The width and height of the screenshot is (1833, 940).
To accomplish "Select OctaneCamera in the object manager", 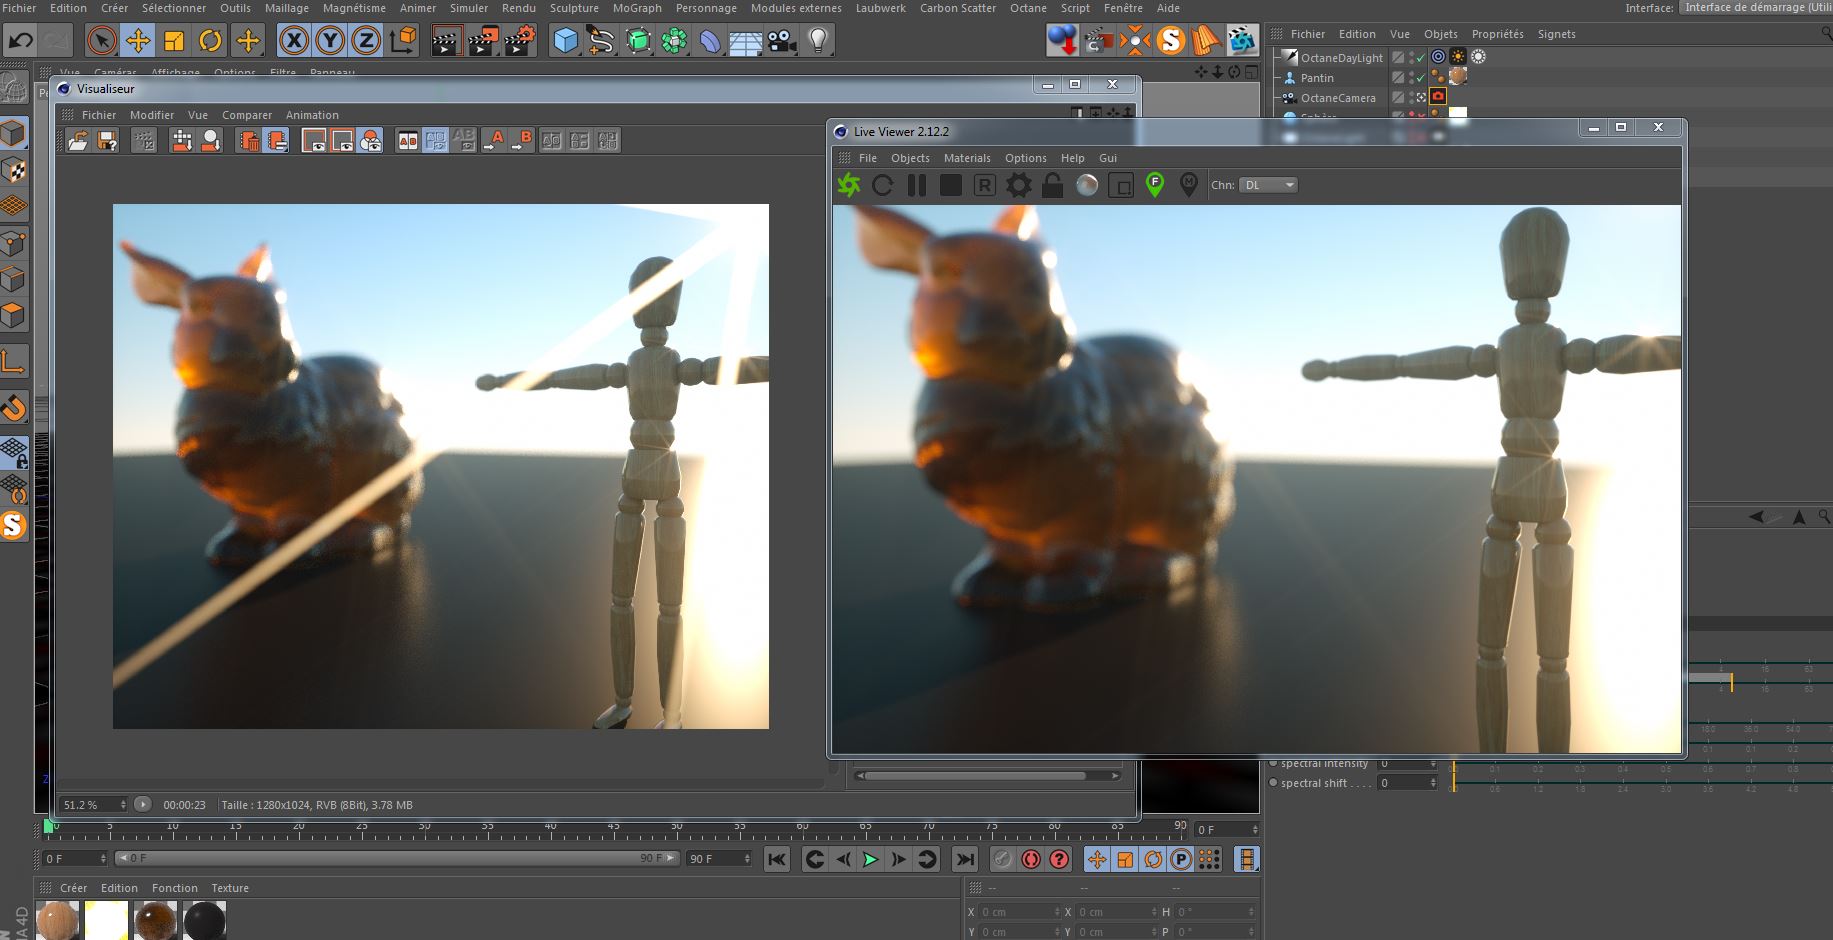I will coord(1338,98).
